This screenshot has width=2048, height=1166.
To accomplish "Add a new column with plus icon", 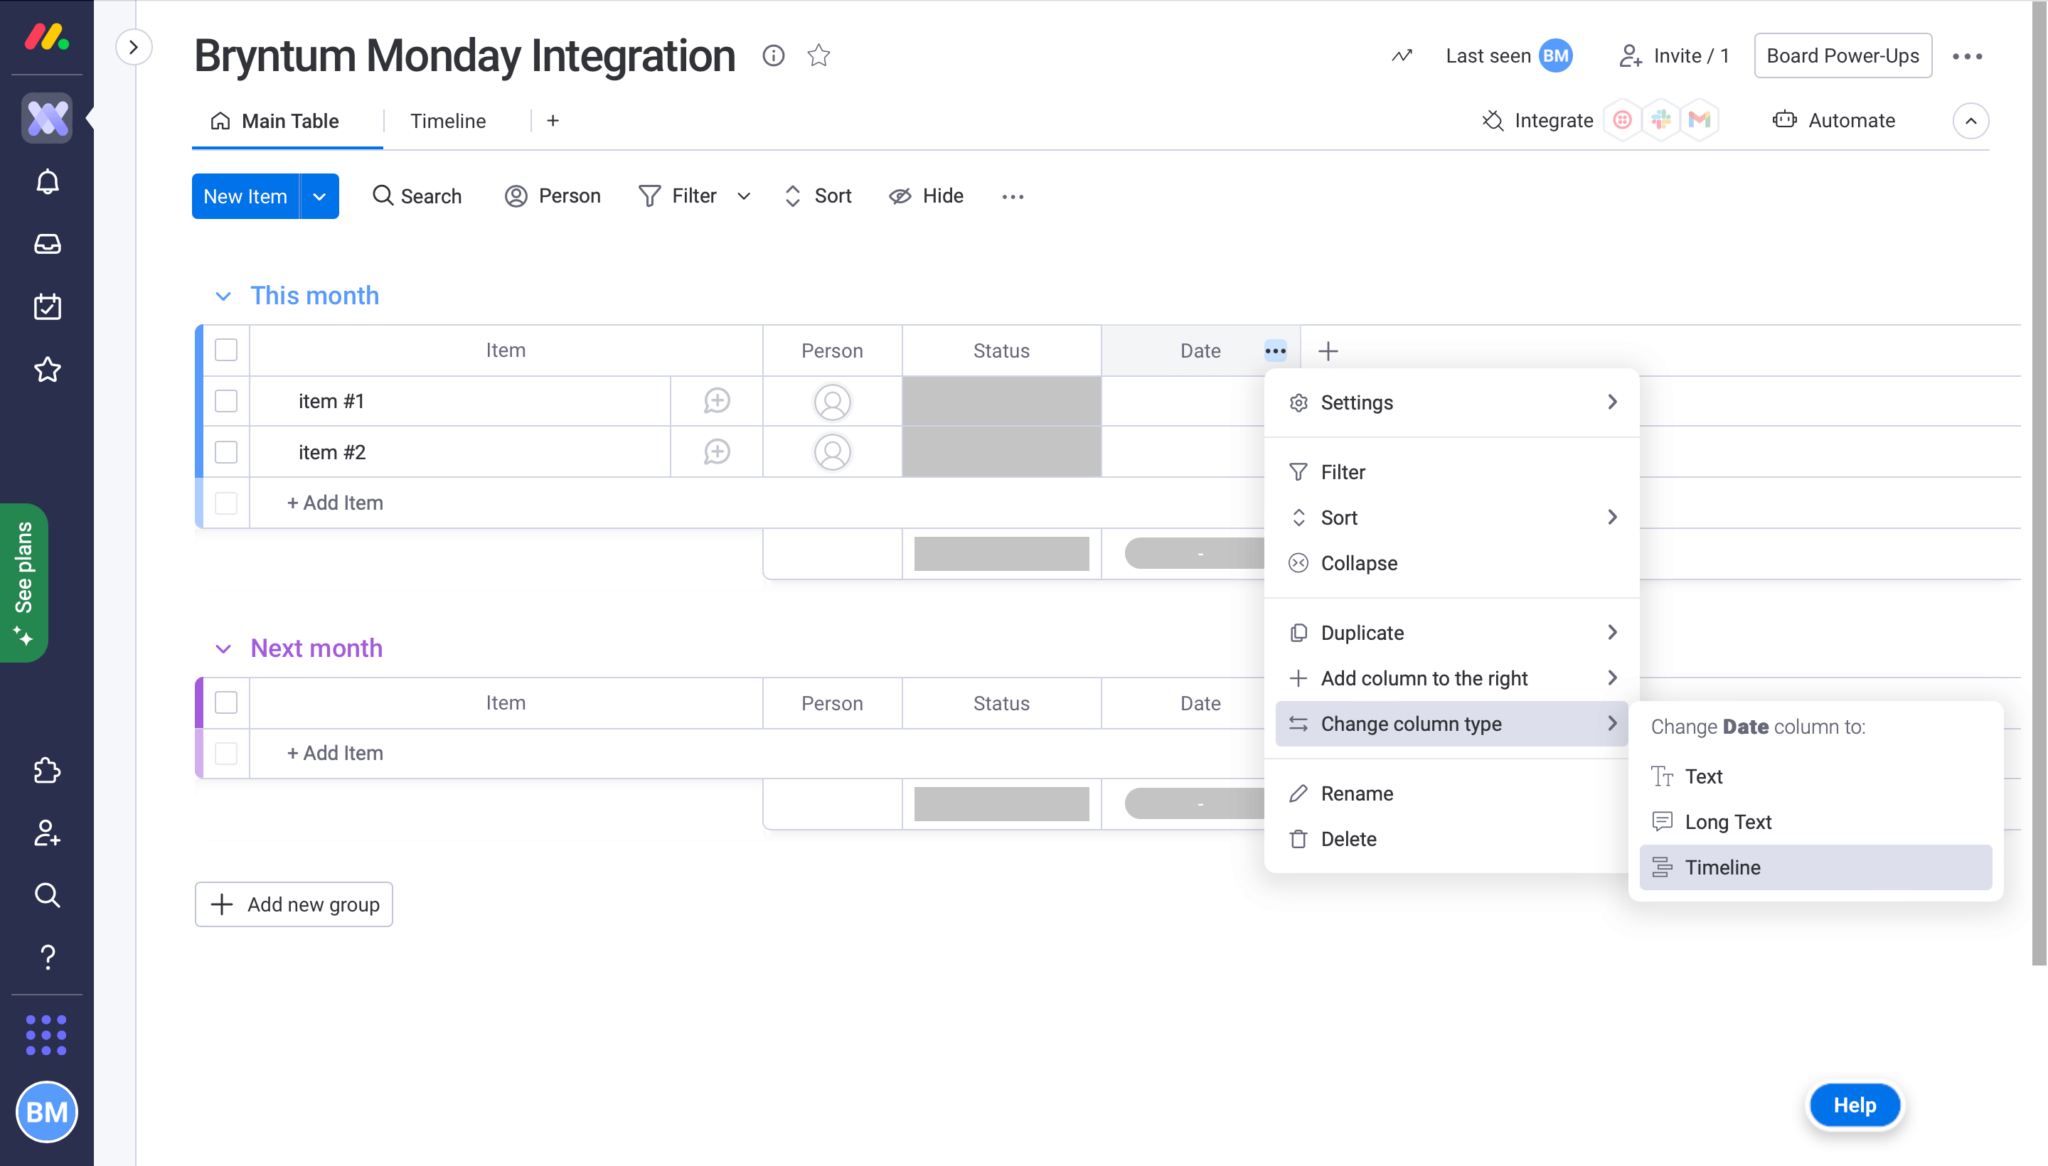I will coord(1328,351).
